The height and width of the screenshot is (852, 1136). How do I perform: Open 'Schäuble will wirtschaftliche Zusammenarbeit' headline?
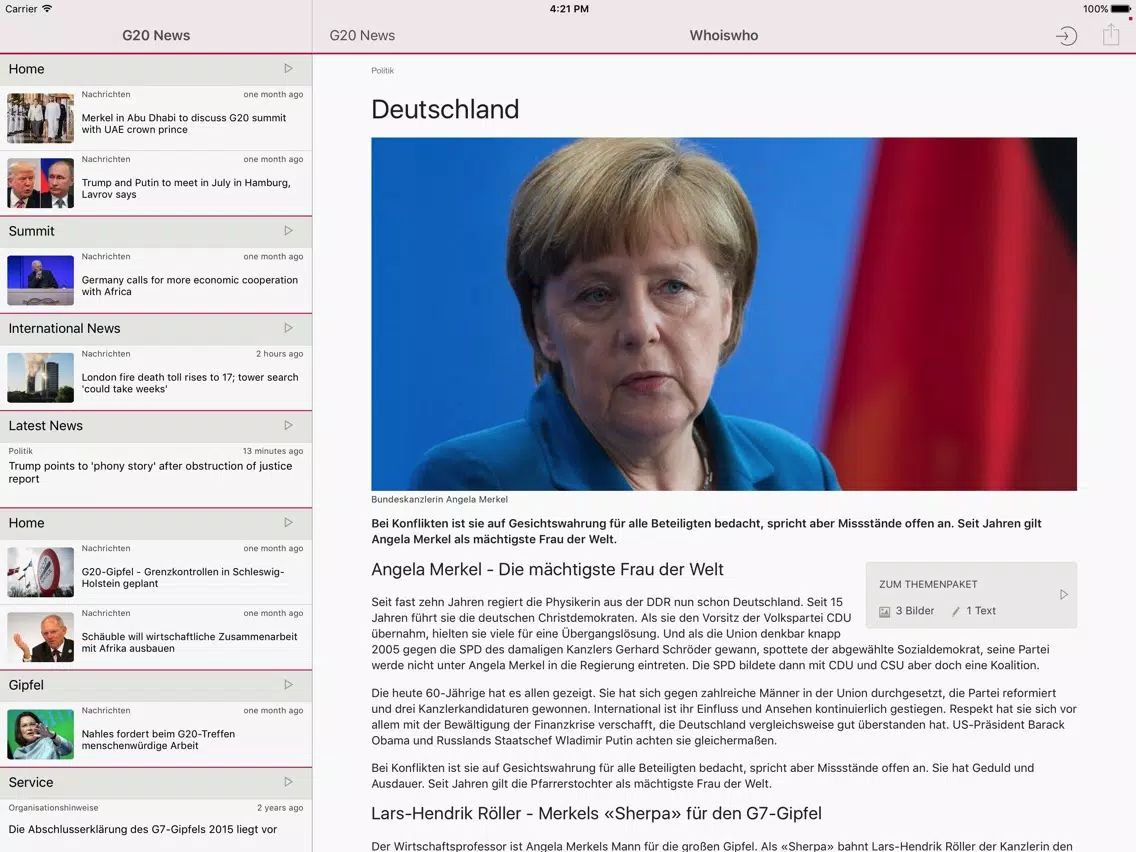coord(189,643)
